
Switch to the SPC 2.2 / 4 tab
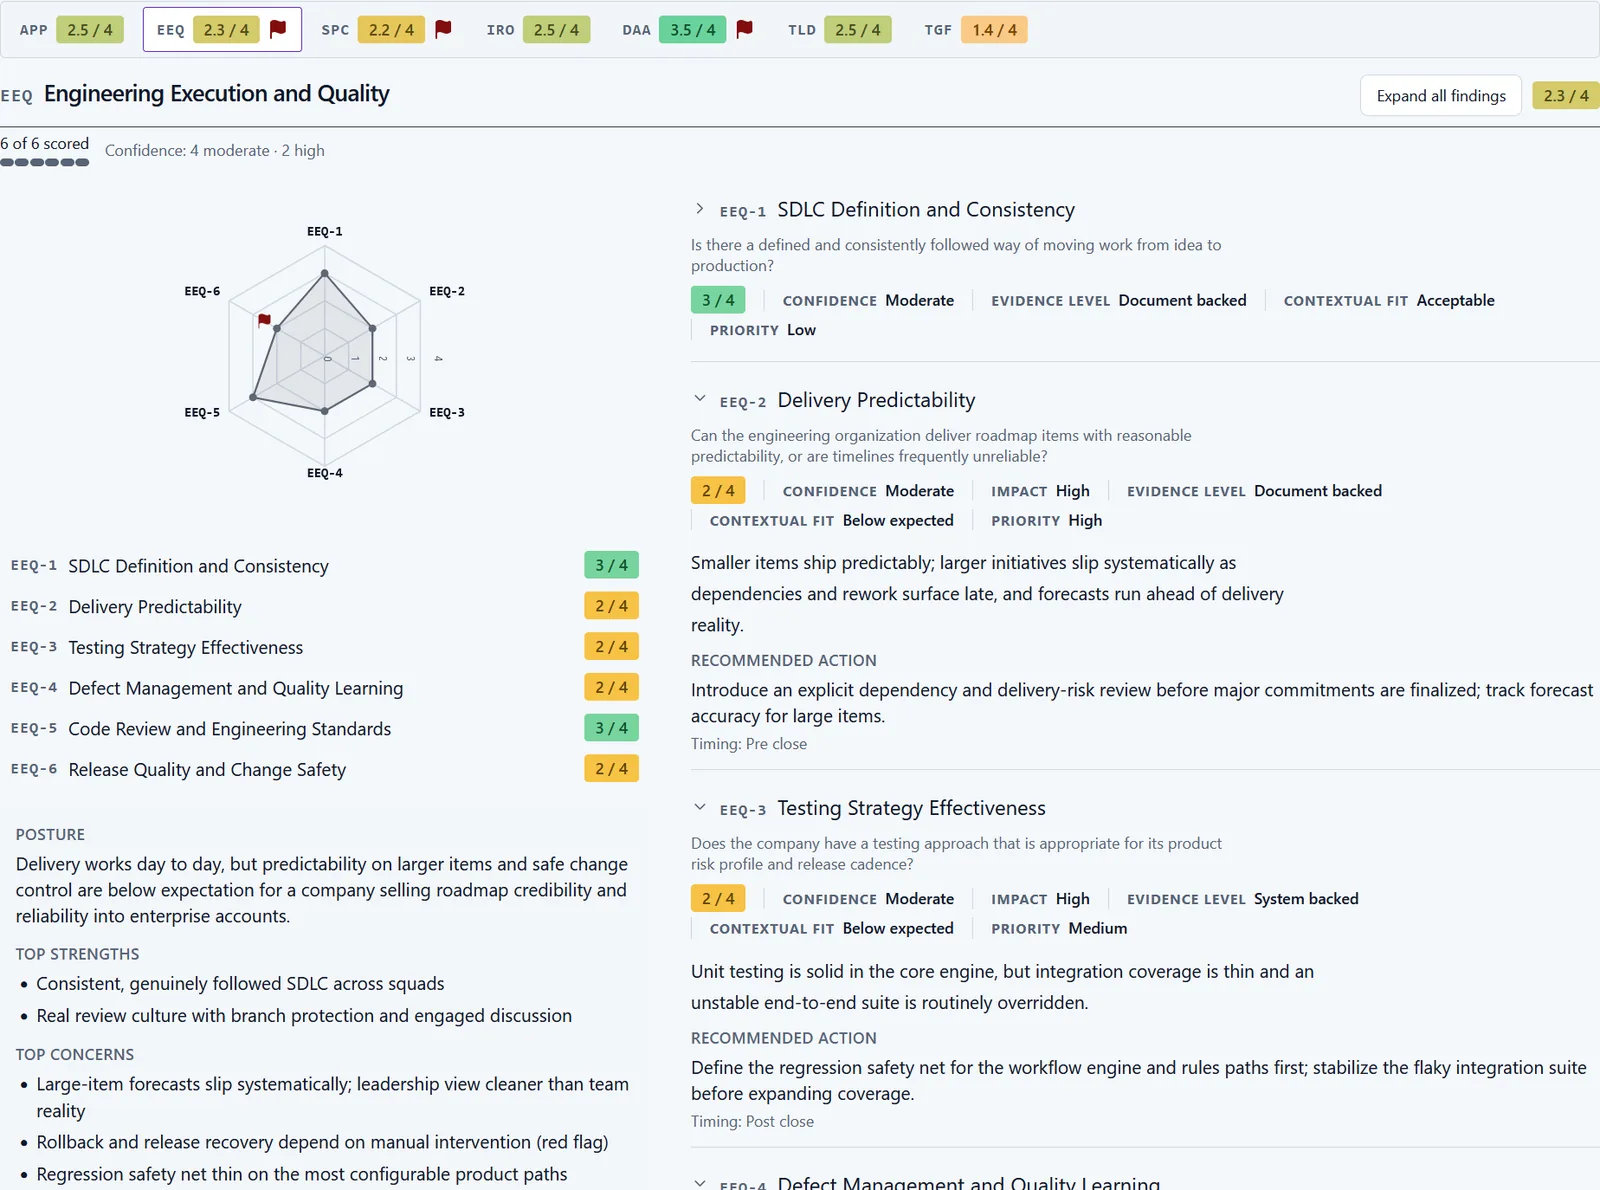click(386, 30)
